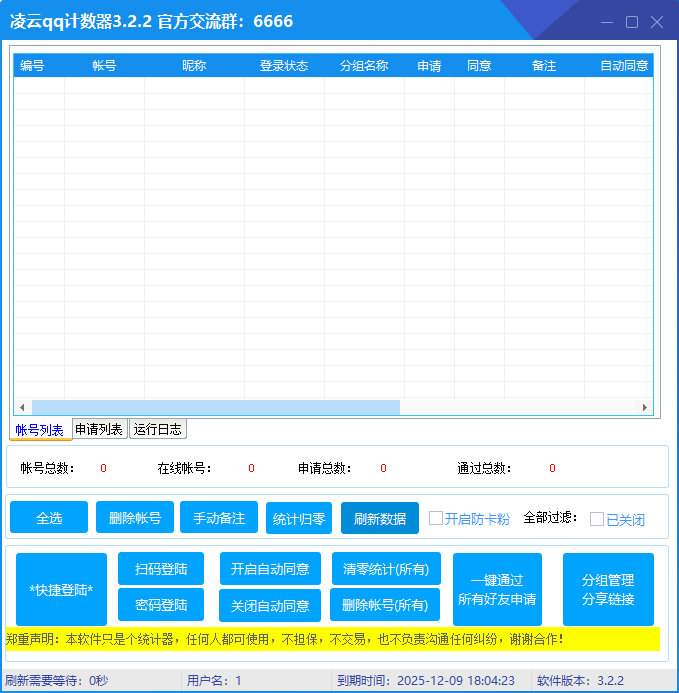The height and width of the screenshot is (693, 679).
Task: Click the 删除帐号 button in the upper button row
Action: pyautogui.click(x=135, y=518)
